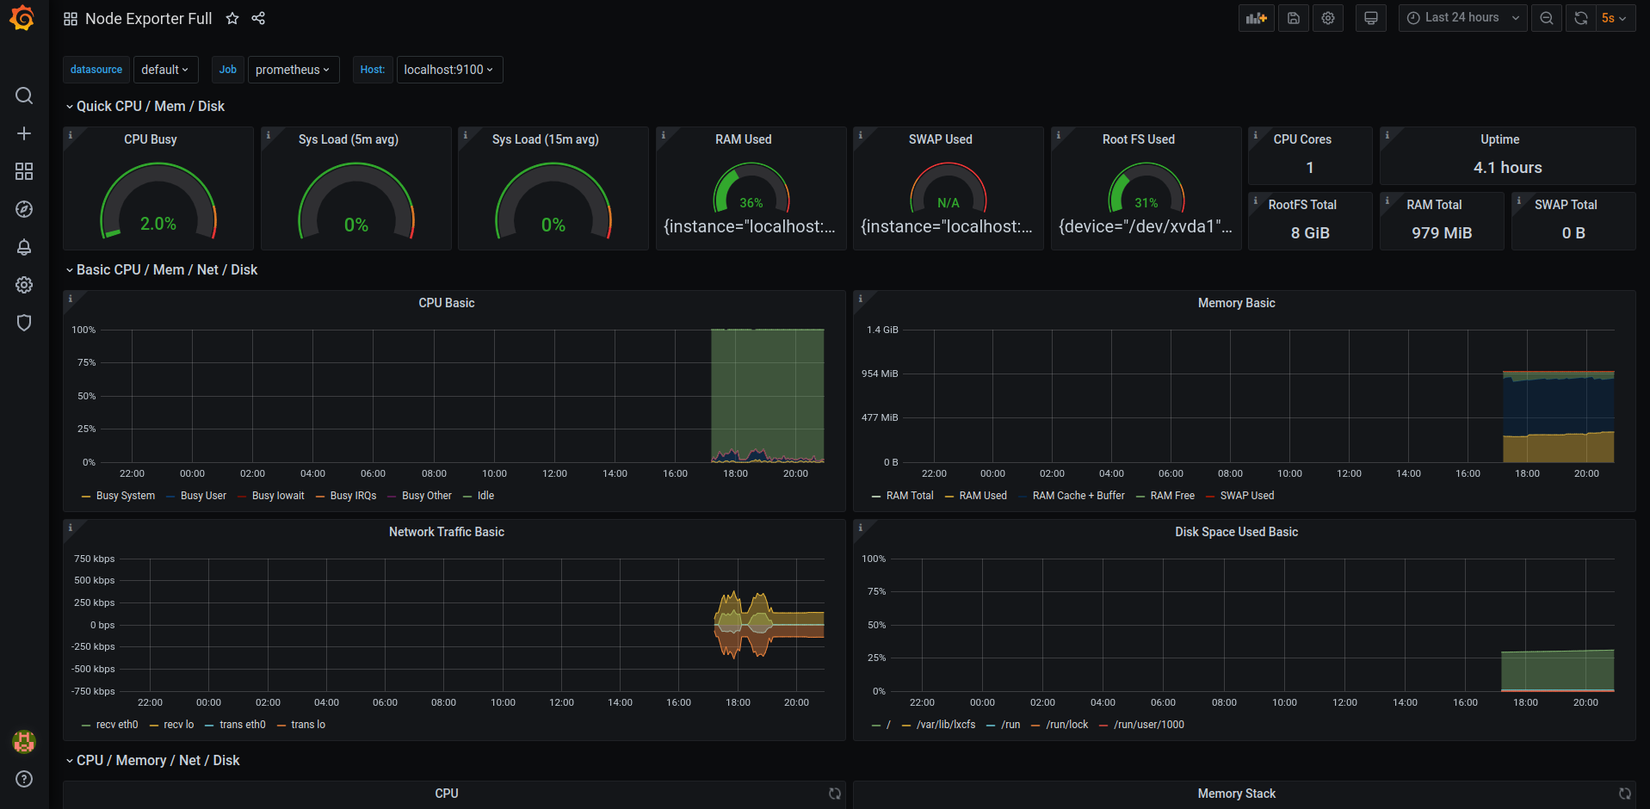Open the Alerting bell icon
Image resolution: width=1650 pixels, height=809 pixels.
click(x=24, y=247)
